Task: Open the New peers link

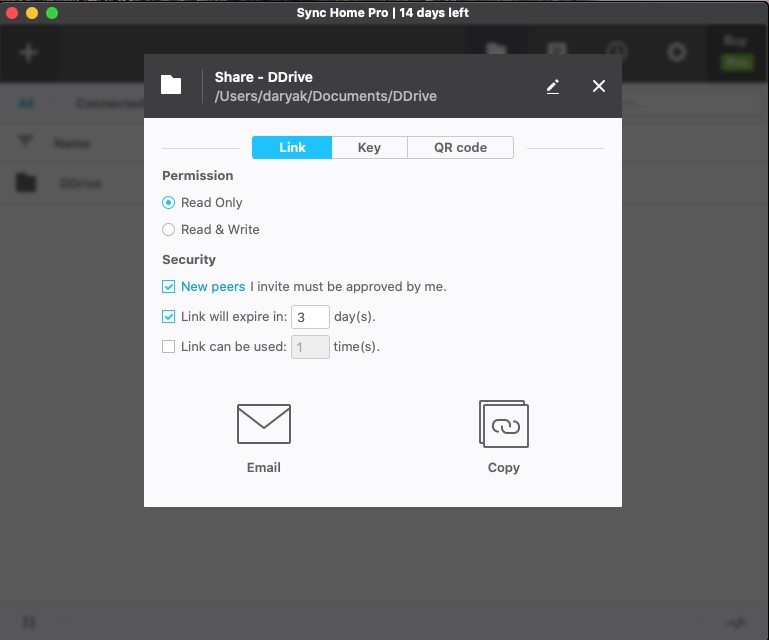Action: click(213, 286)
